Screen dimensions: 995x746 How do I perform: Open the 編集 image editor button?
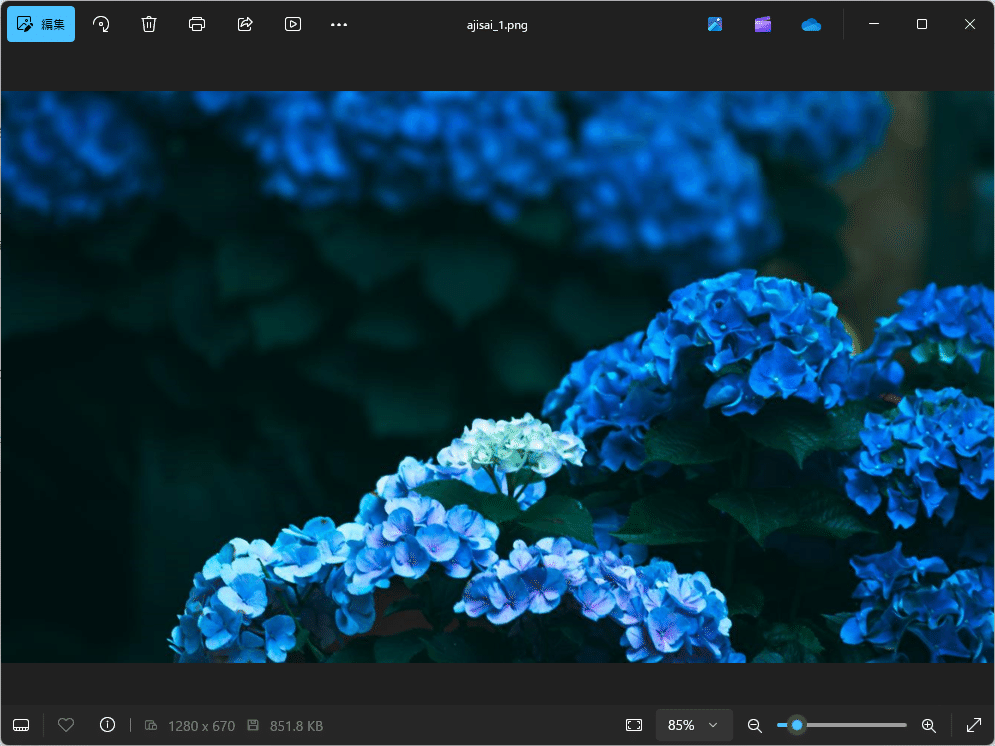click(41, 24)
